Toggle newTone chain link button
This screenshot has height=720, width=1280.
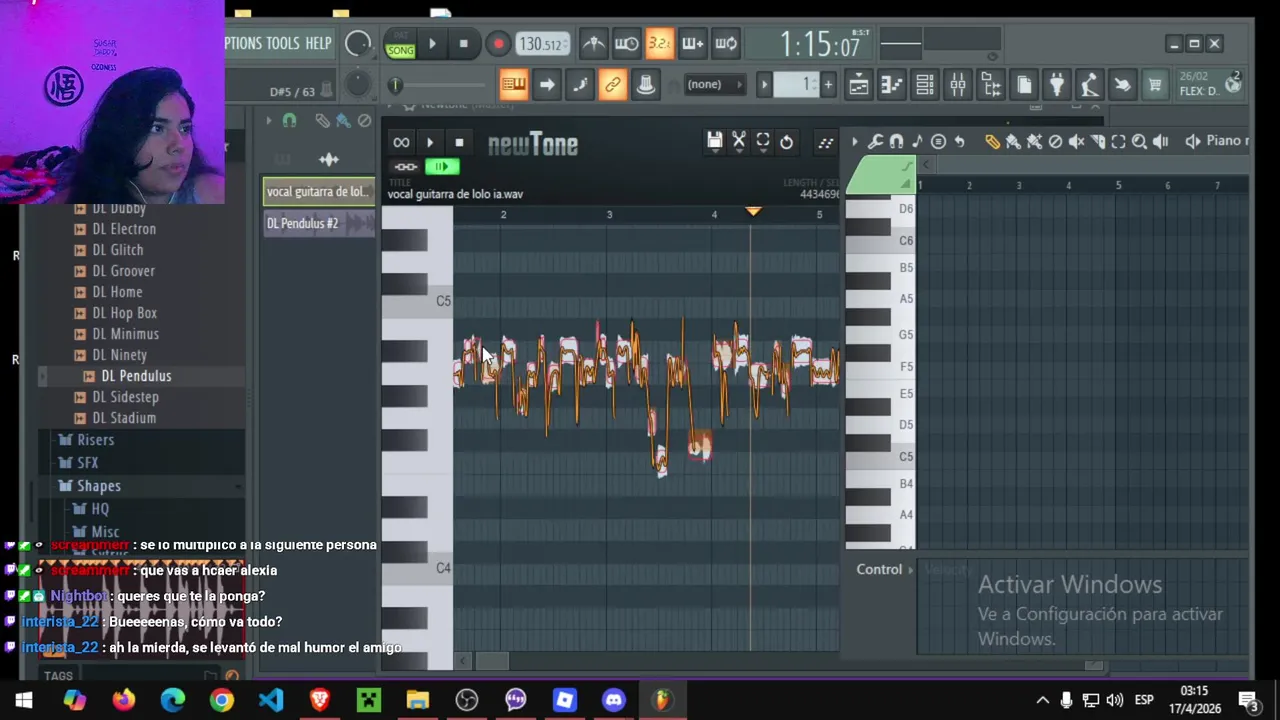405,167
